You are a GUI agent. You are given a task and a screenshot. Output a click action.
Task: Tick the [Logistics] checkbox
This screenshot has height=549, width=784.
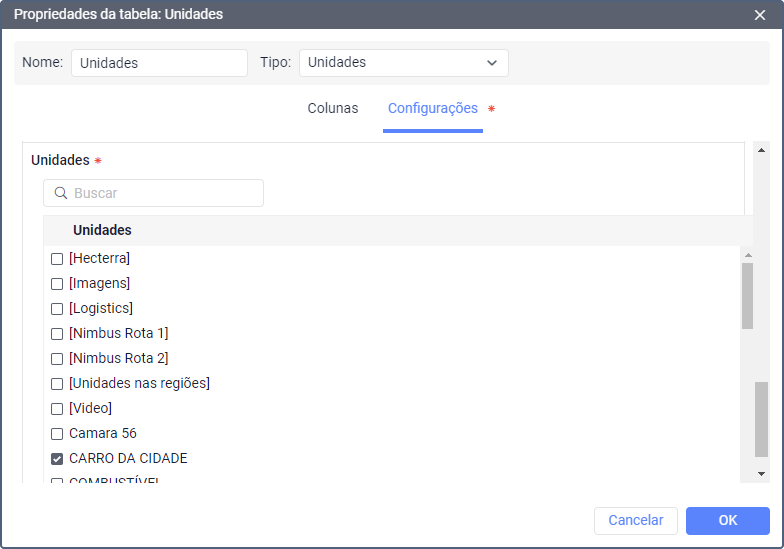tap(57, 309)
